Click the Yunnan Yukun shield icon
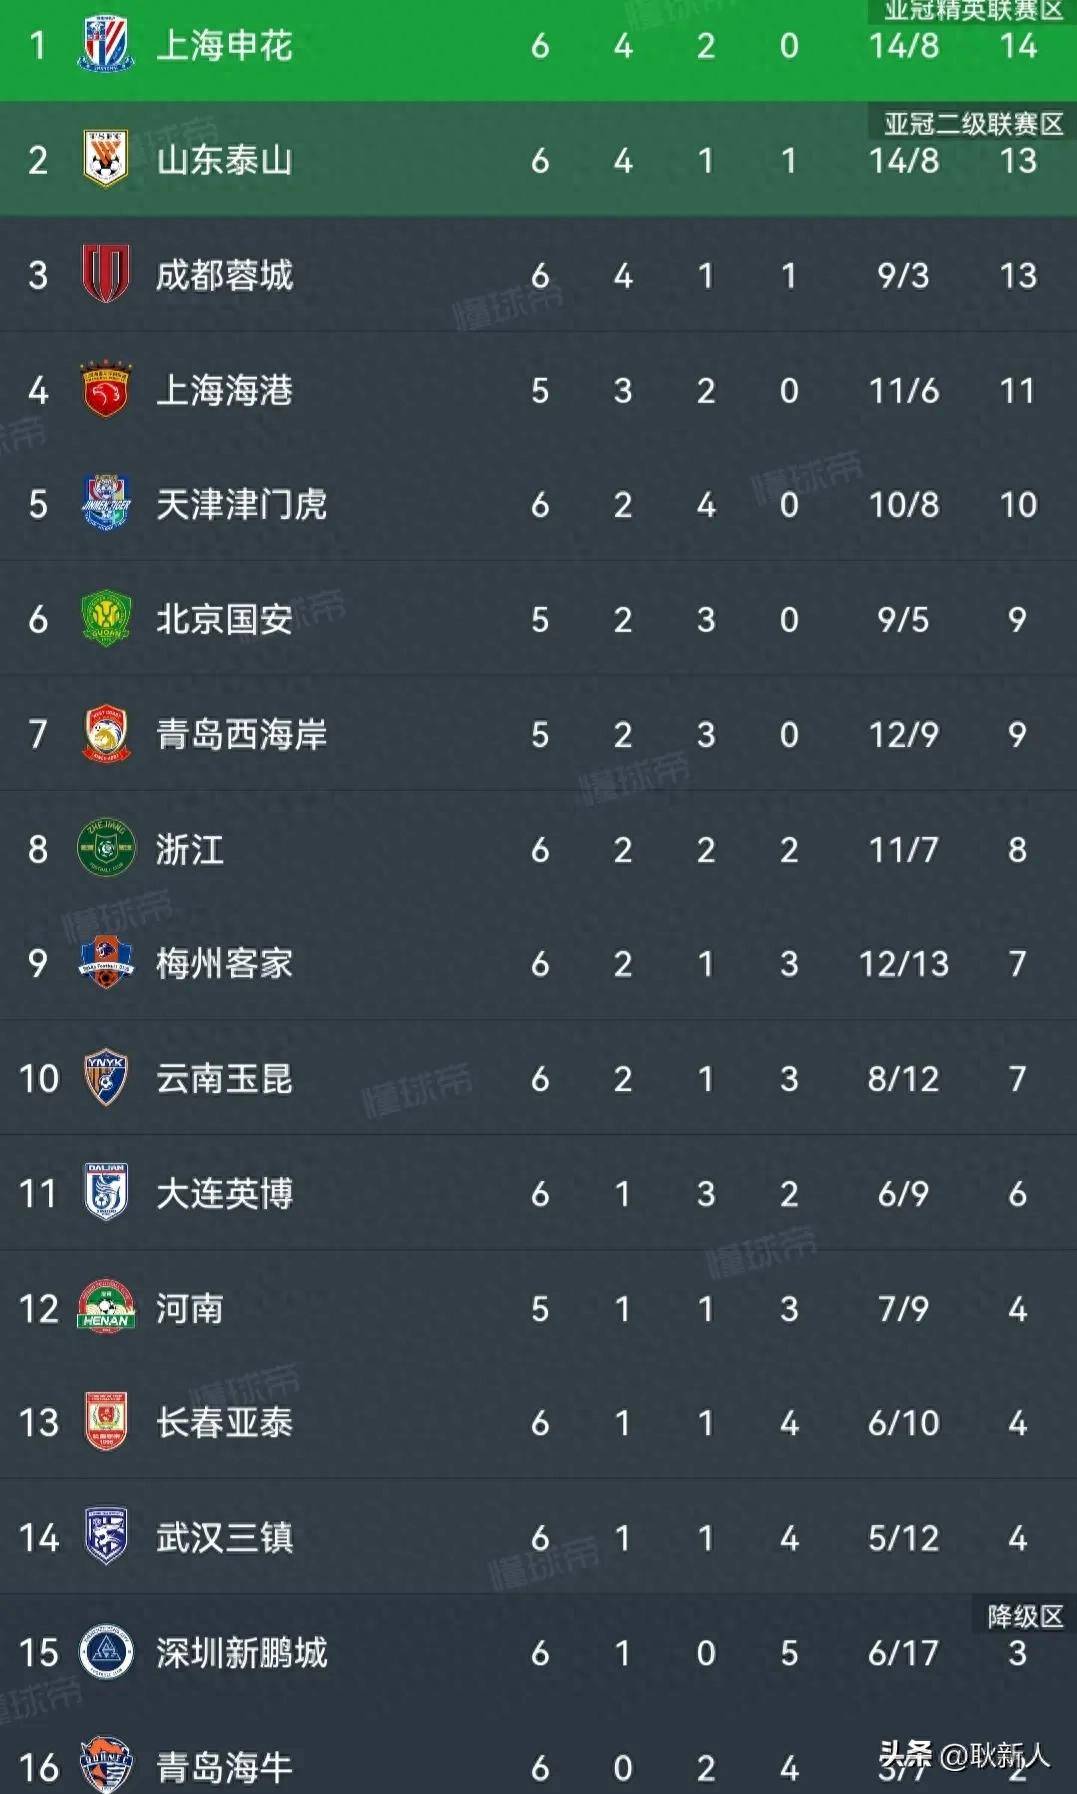The width and height of the screenshot is (1077, 1794). pyautogui.click(x=106, y=1078)
